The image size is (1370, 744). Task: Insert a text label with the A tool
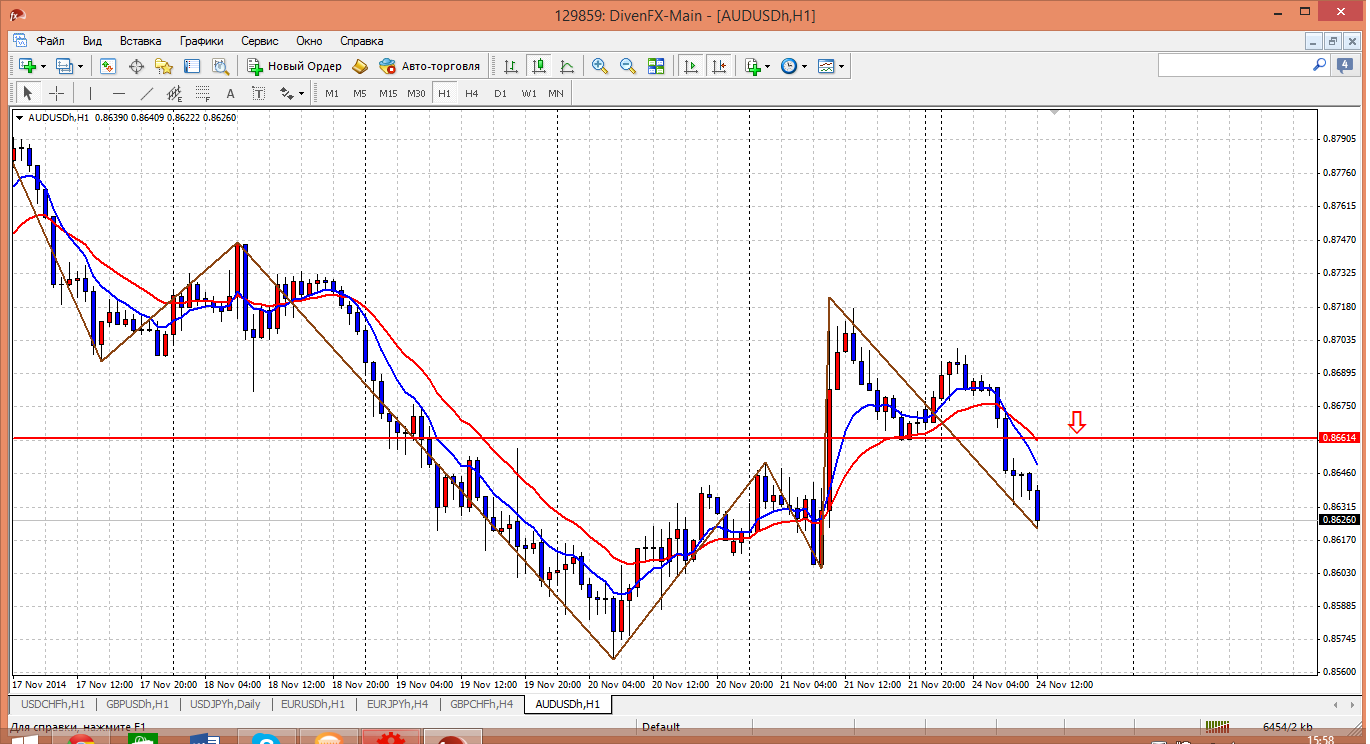pyautogui.click(x=230, y=93)
